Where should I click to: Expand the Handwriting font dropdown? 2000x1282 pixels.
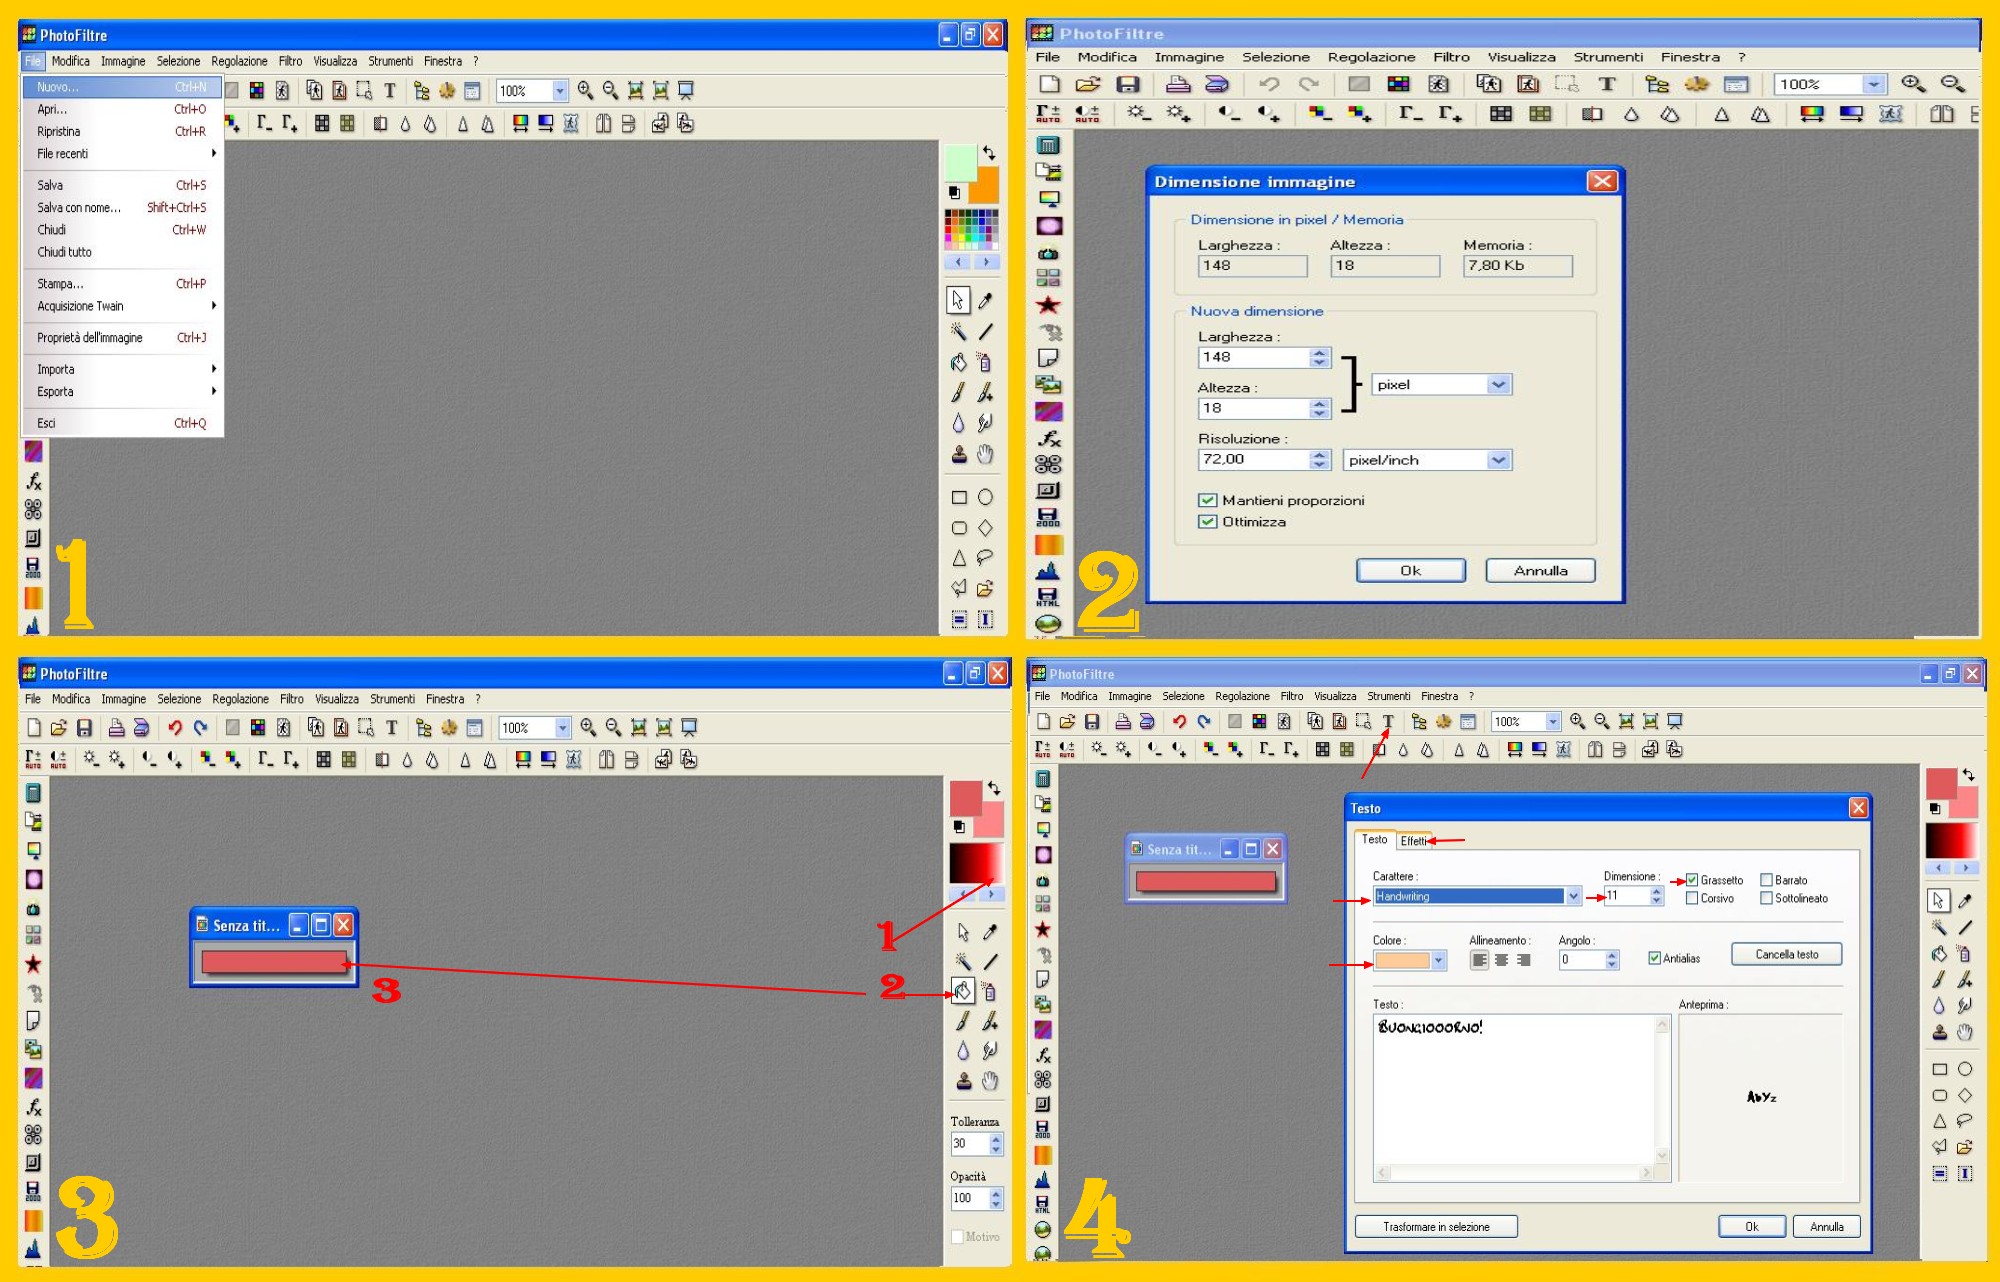[x=1573, y=896]
